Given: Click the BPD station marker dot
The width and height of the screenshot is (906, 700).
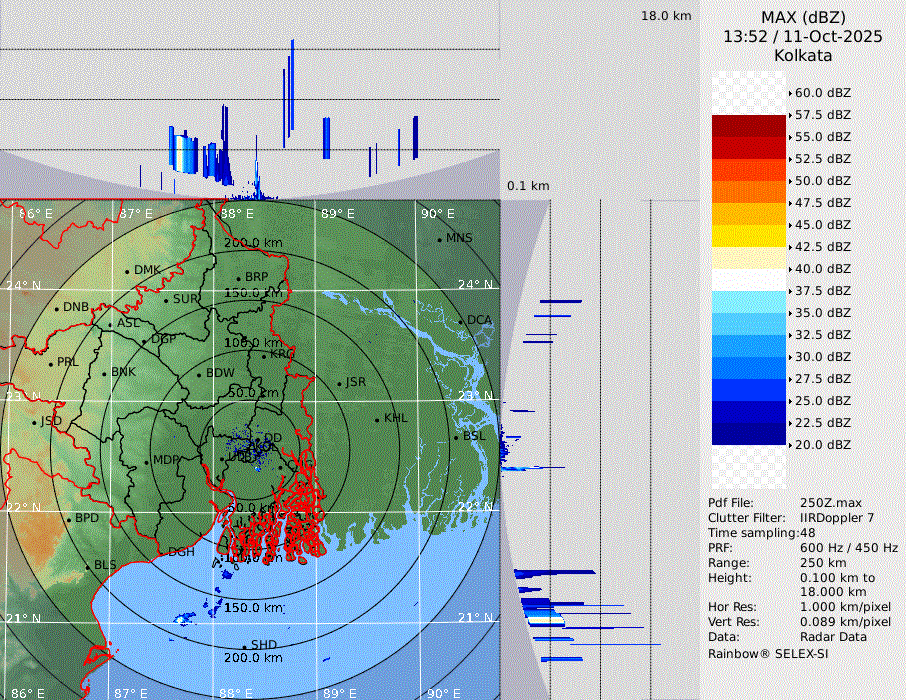Looking at the screenshot, I should click(x=69, y=519).
